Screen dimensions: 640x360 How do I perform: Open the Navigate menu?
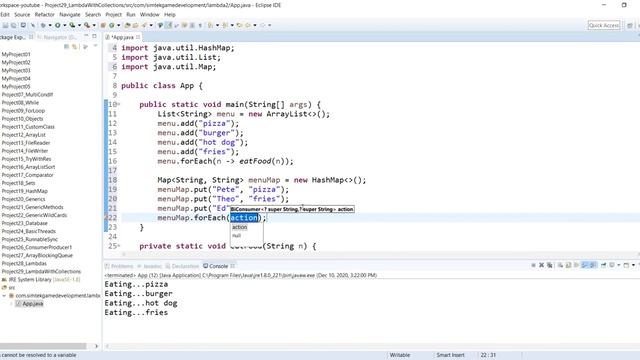point(70,15)
